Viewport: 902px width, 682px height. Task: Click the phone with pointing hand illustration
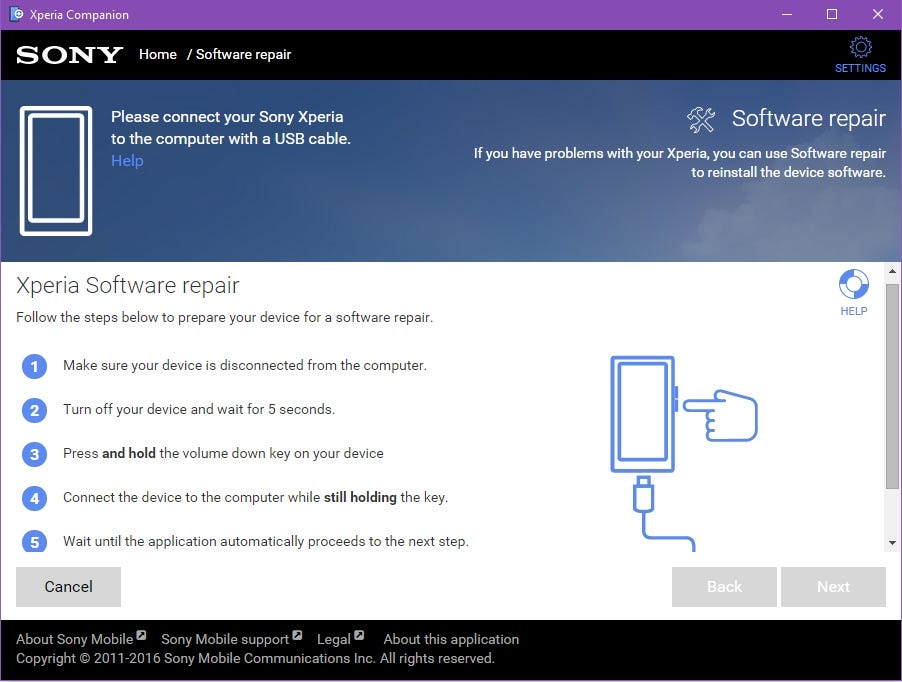[x=684, y=453]
